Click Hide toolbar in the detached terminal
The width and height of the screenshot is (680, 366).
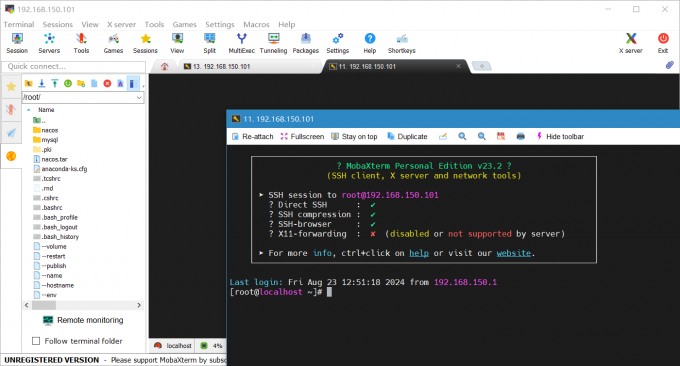560,136
